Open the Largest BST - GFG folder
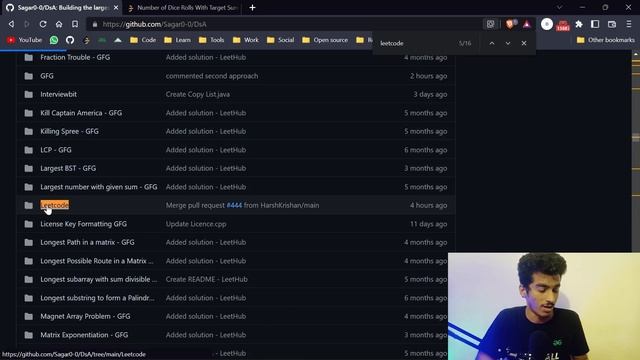 click(x=68, y=169)
